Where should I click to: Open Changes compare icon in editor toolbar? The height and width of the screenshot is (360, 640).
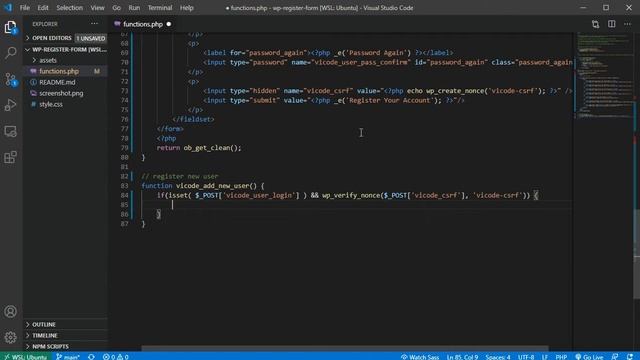(596, 24)
